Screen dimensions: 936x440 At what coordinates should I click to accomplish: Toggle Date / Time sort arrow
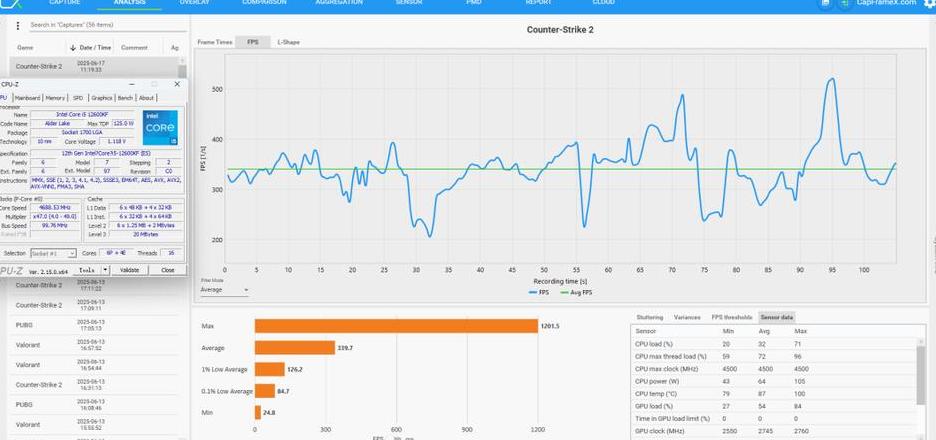point(73,47)
